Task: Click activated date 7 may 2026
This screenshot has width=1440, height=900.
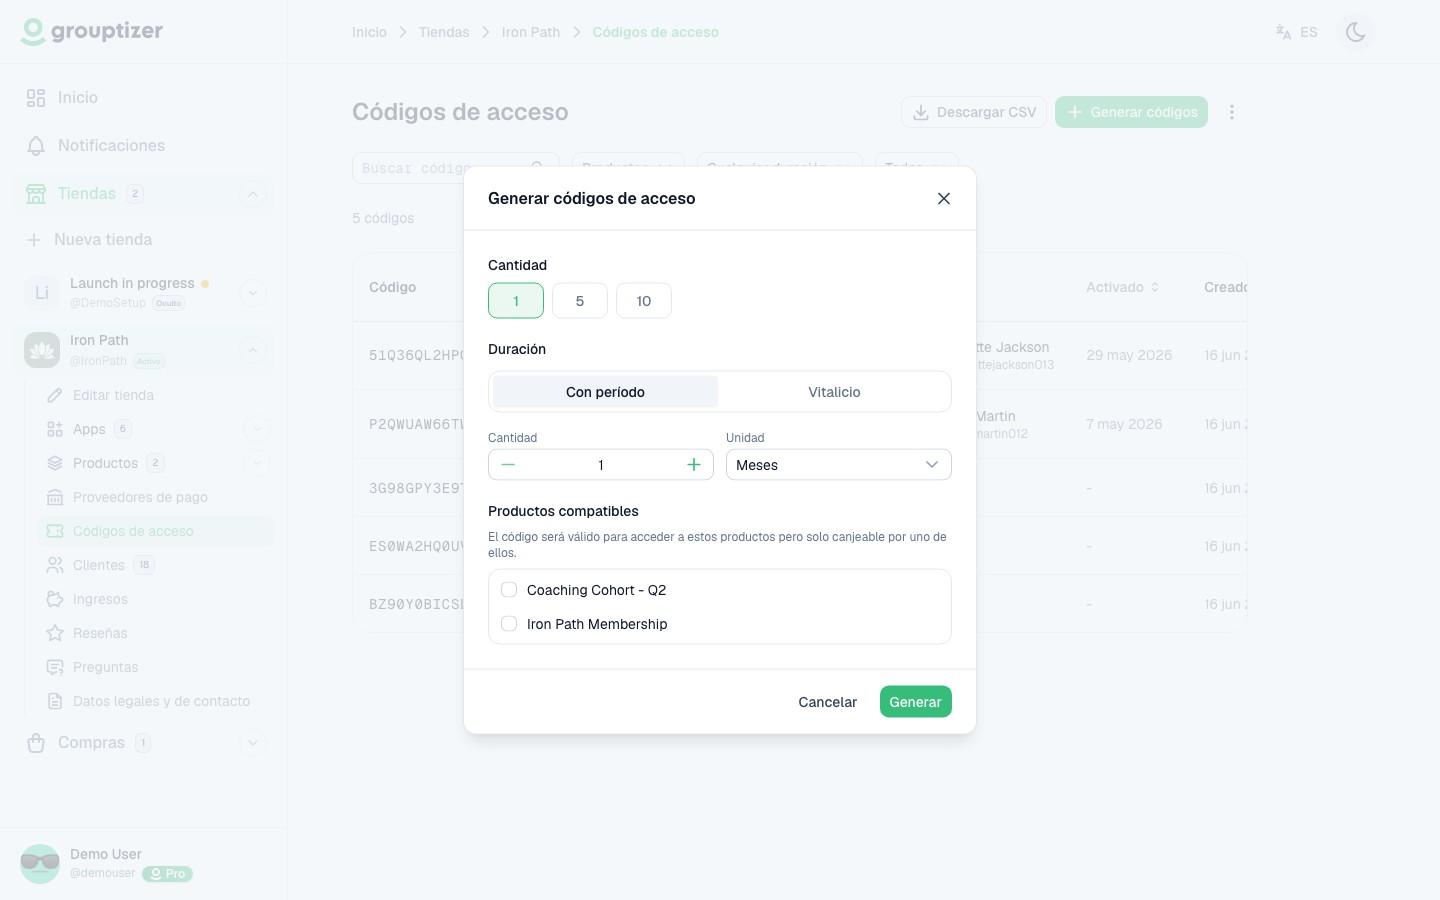Action: (x=1124, y=424)
